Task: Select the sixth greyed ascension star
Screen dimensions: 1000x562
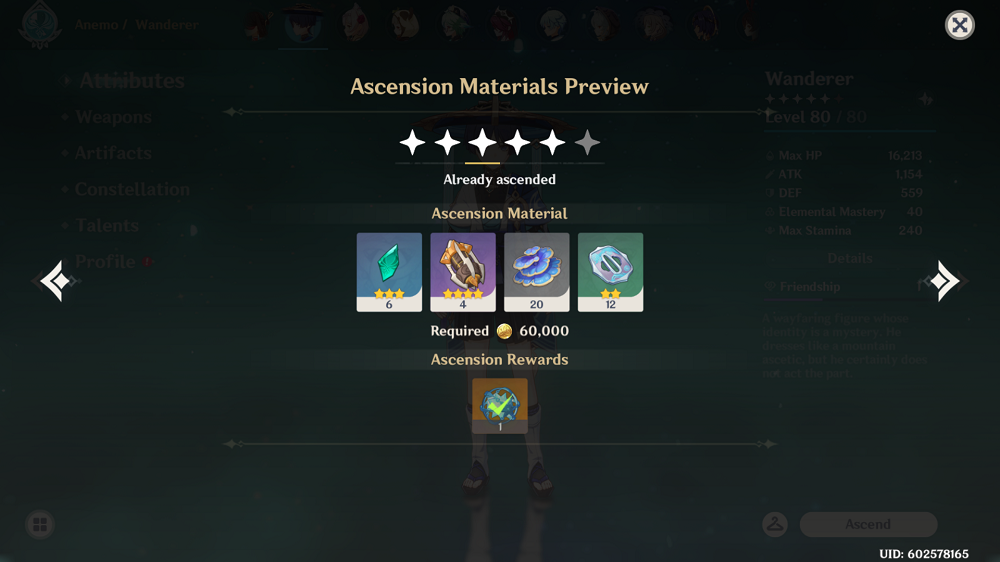Action: click(x=587, y=142)
